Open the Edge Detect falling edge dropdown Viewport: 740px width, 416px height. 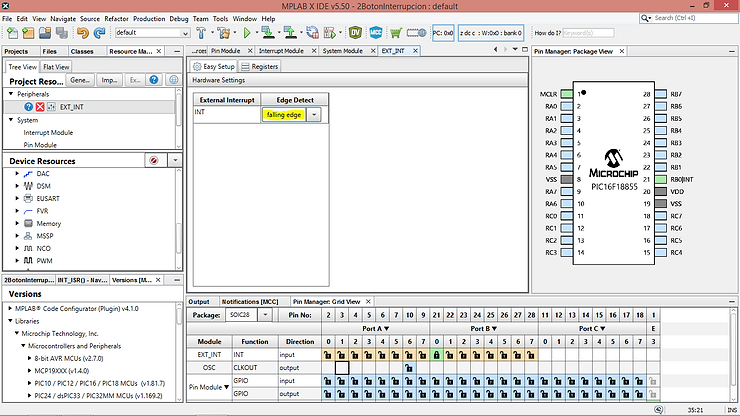[313, 115]
